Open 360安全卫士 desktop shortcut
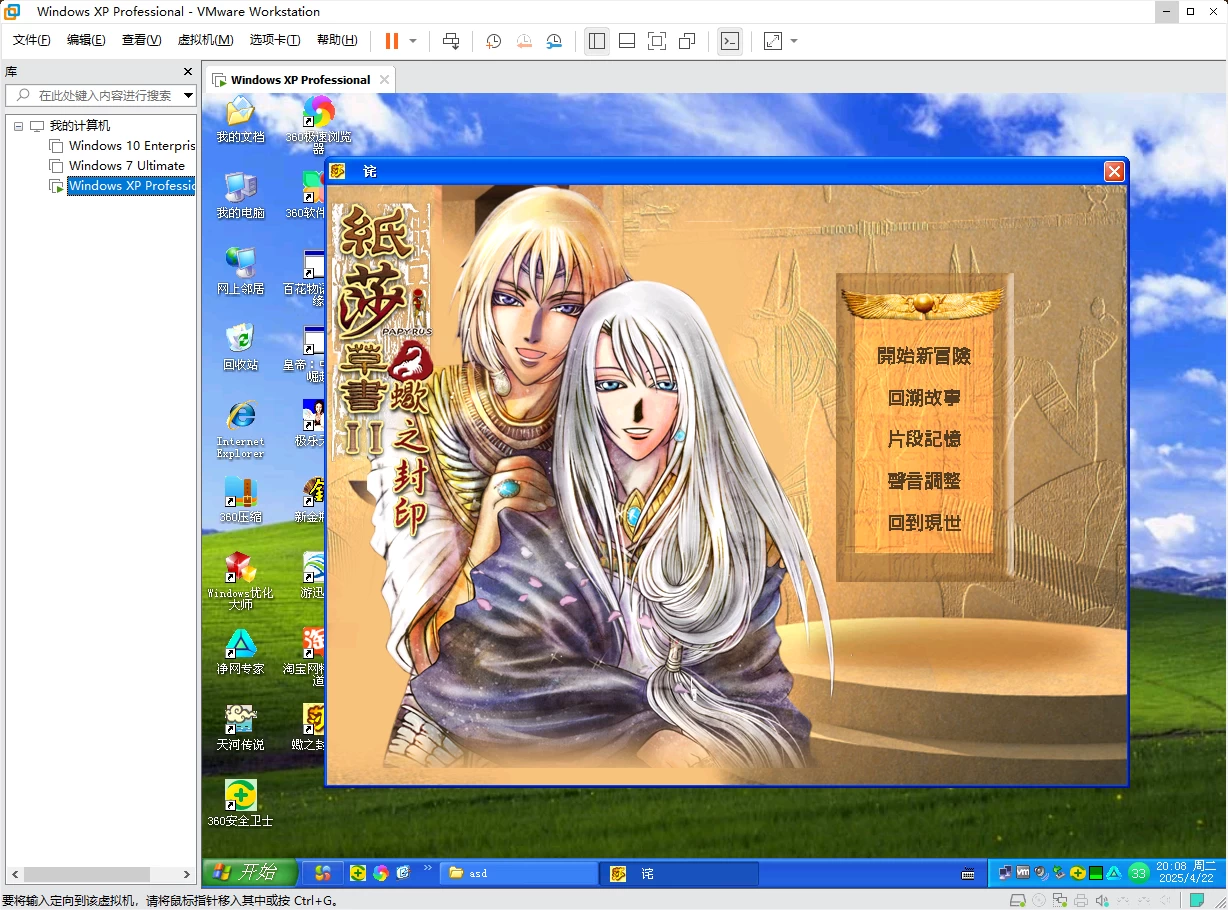The width and height of the screenshot is (1228, 910). click(240, 804)
